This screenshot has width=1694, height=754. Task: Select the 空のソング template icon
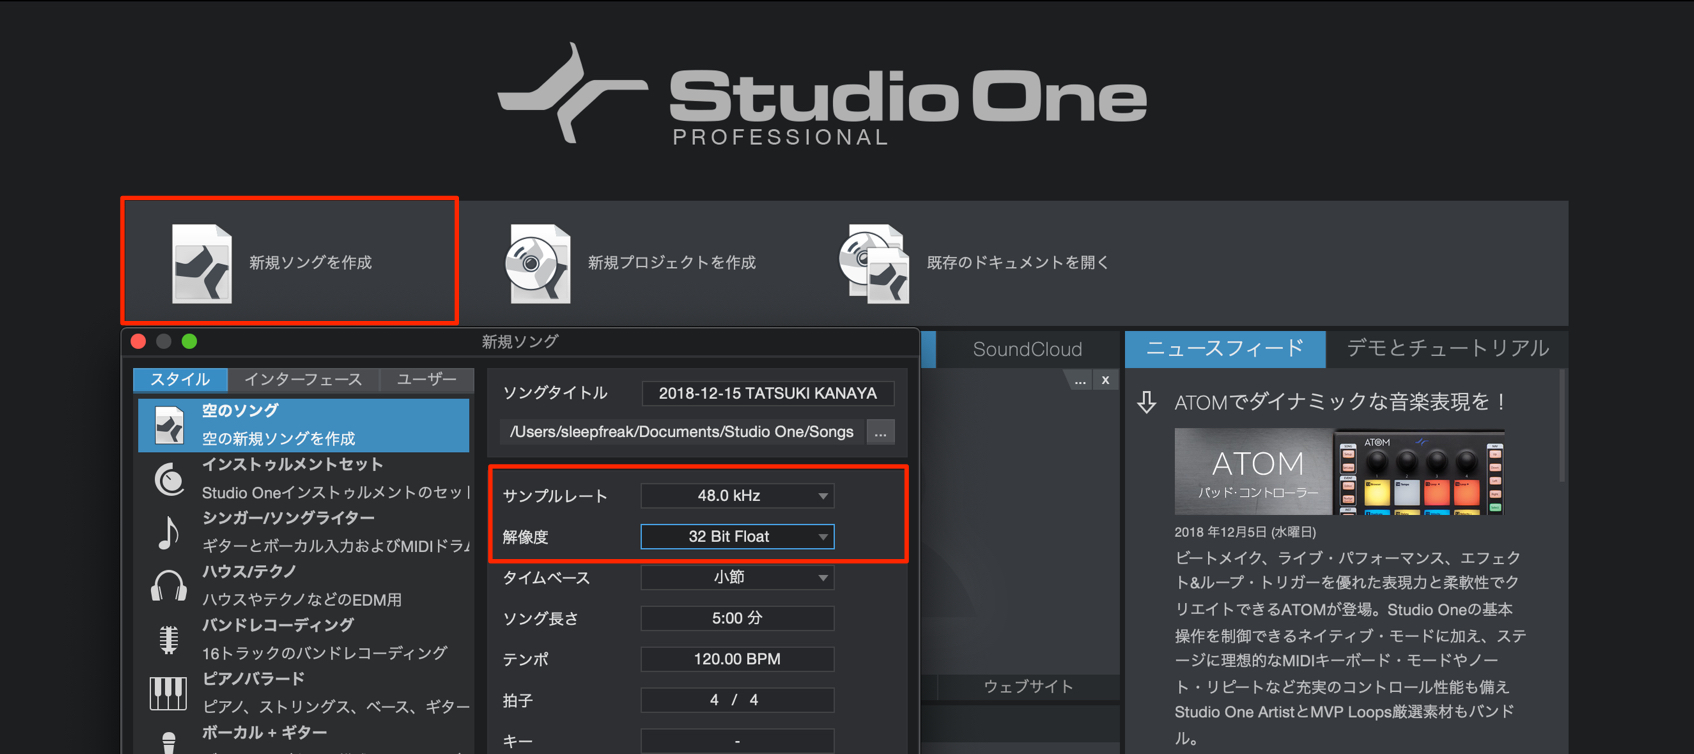pyautogui.click(x=169, y=425)
